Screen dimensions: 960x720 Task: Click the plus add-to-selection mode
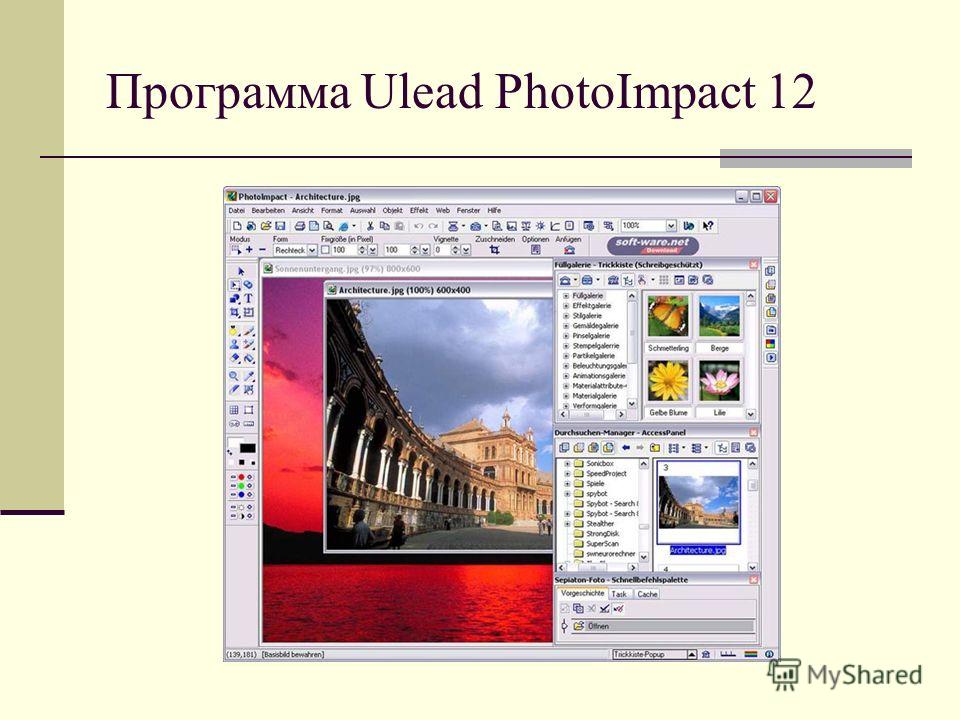249,250
